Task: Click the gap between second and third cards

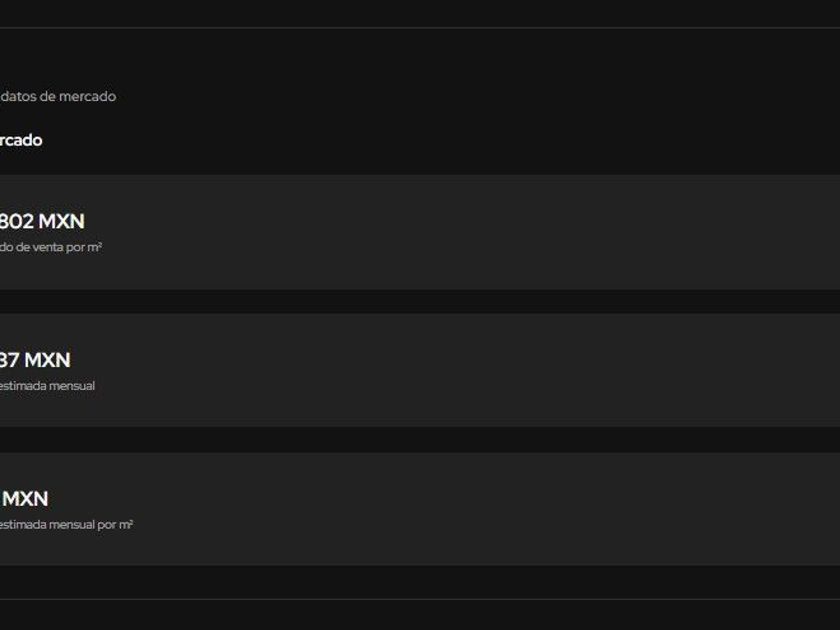Action: (420, 440)
